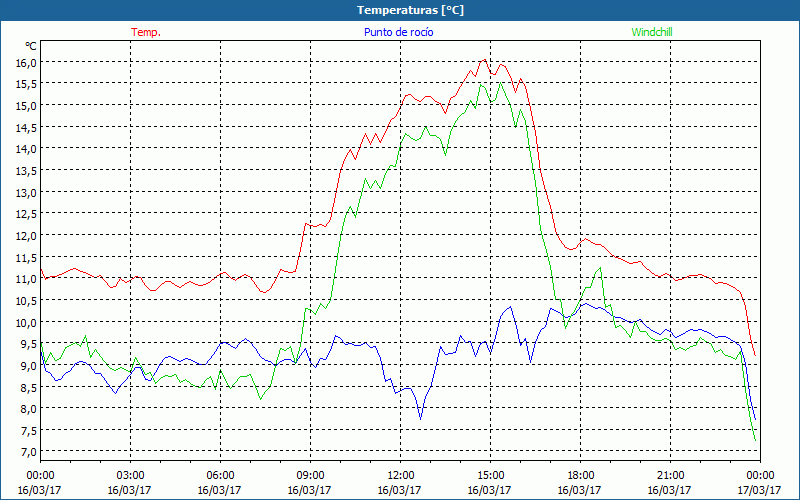Click the 'Temperaturas [°C]' chart title

pos(410,10)
